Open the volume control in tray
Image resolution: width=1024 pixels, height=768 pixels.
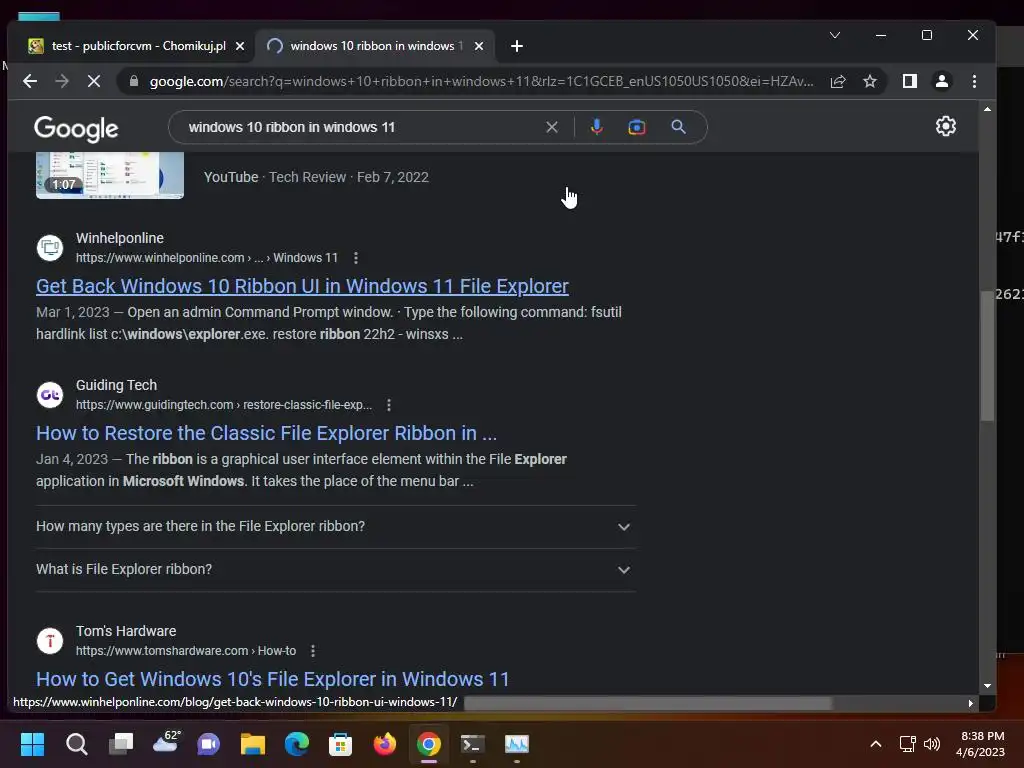[x=932, y=744]
